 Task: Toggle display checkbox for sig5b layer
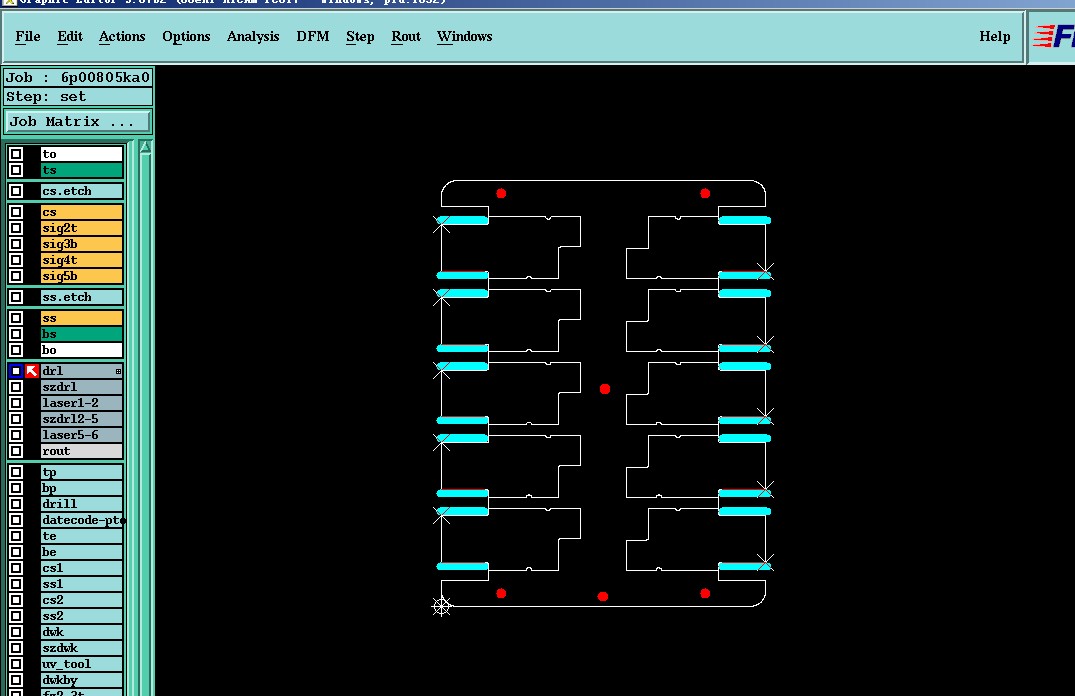[16, 276]
